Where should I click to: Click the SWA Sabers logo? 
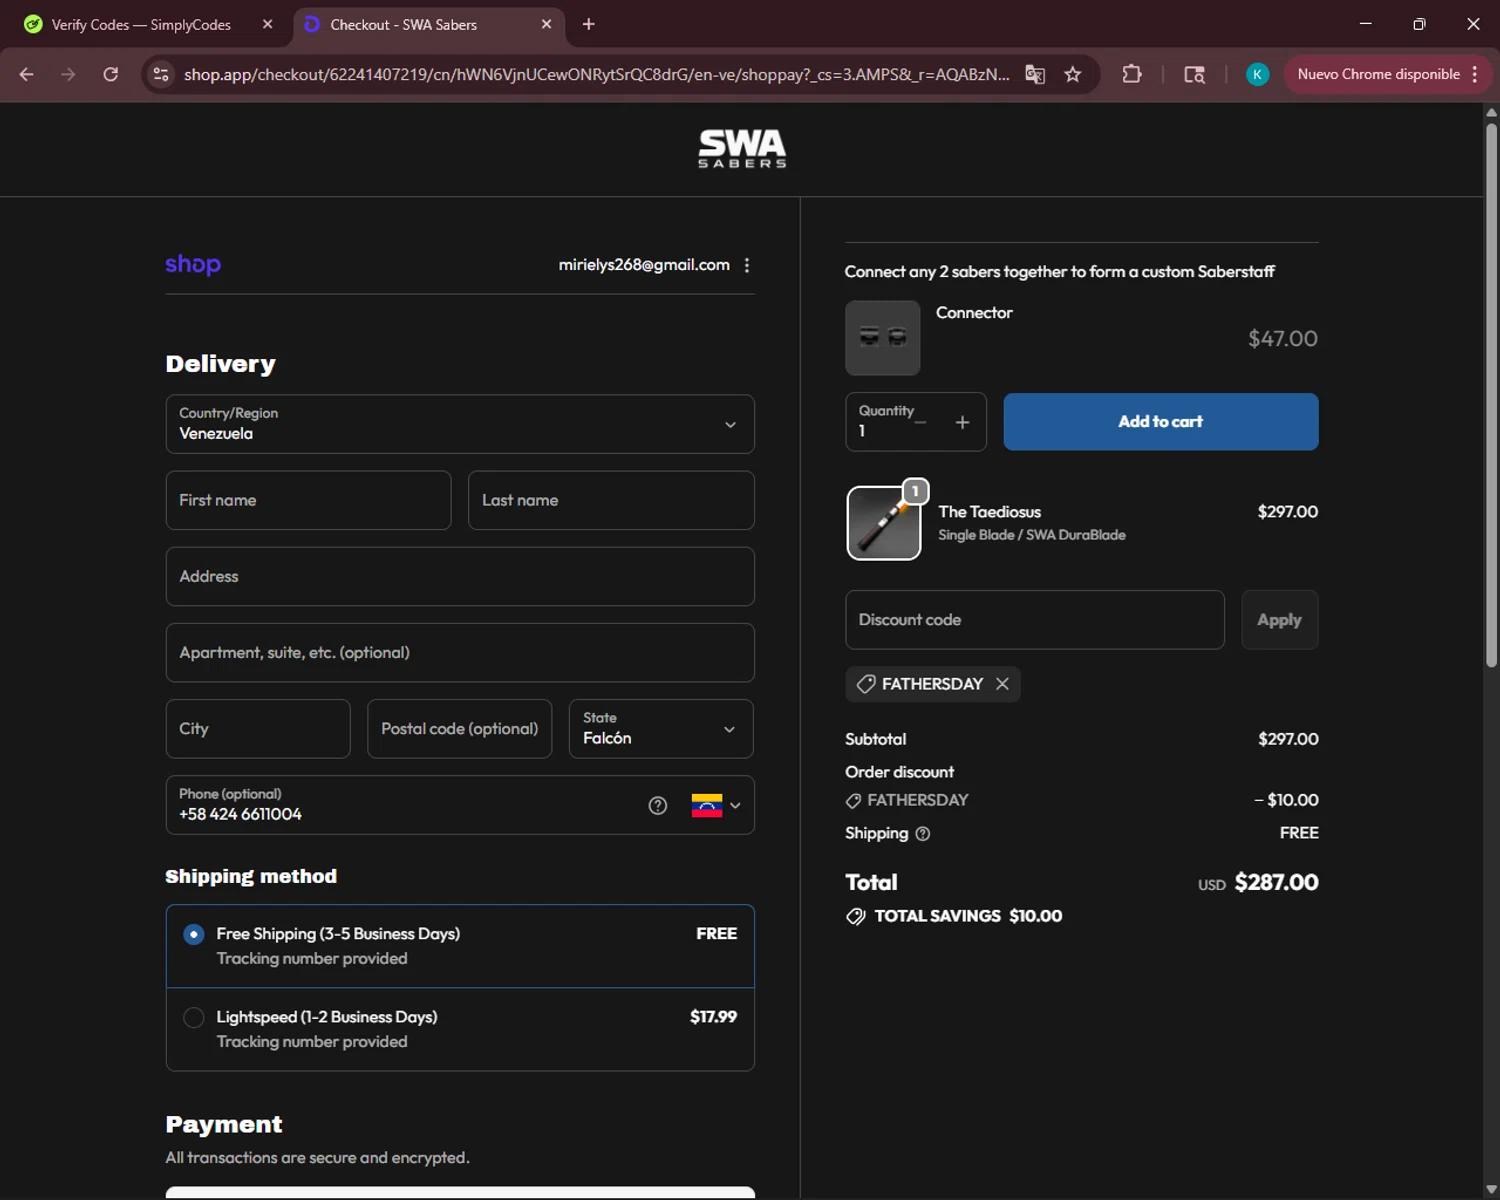click(x=742, y=149)
